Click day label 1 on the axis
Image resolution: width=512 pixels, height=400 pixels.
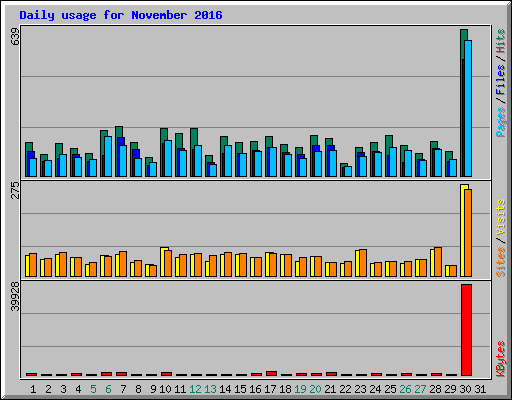(x=33, y=389)
